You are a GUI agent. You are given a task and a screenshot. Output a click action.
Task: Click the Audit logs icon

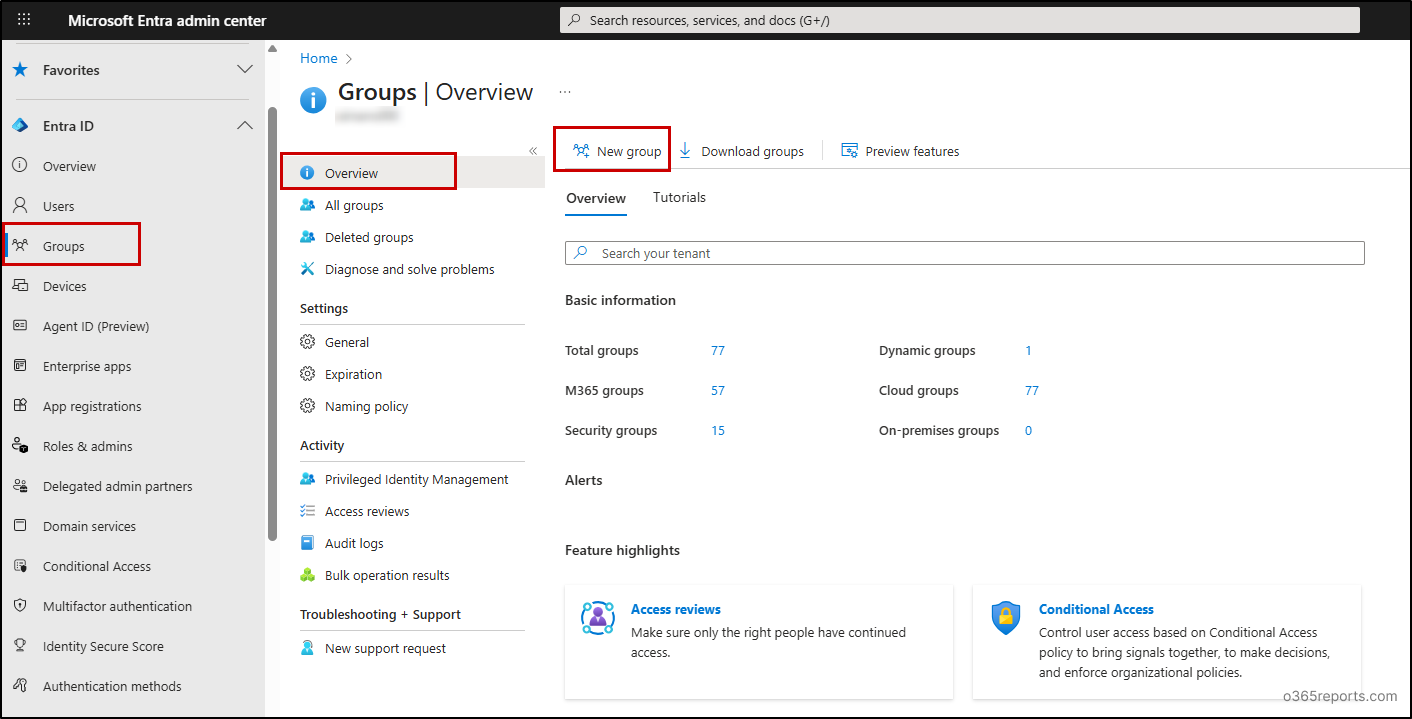(308, 543)
